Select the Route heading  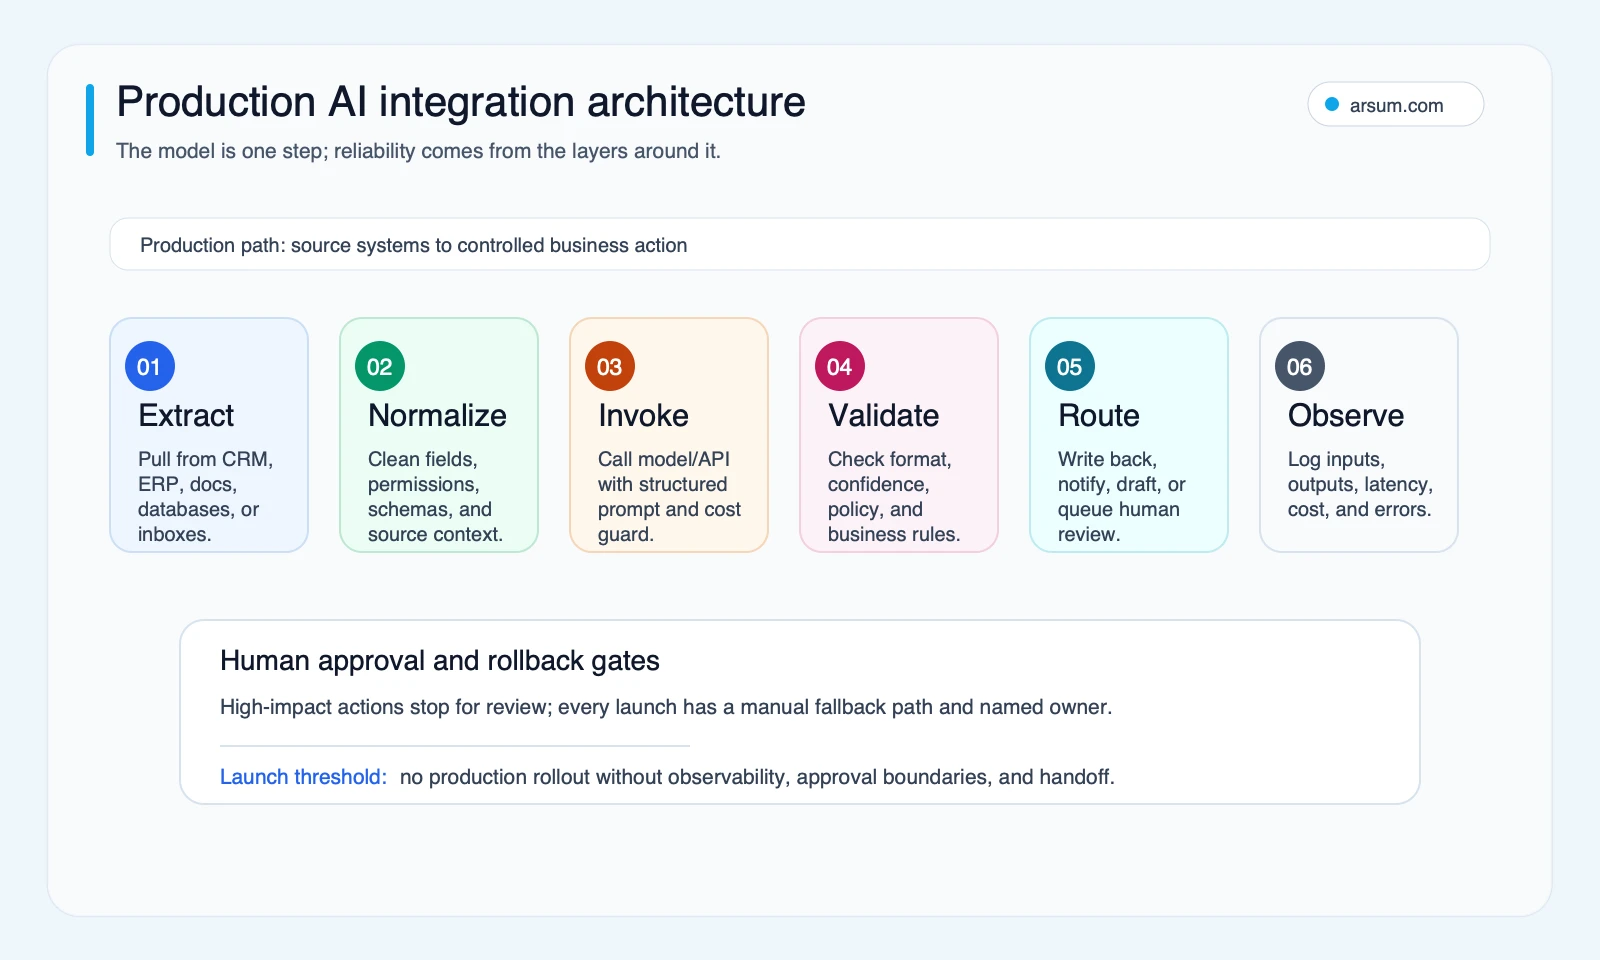tap(1099, 415)
